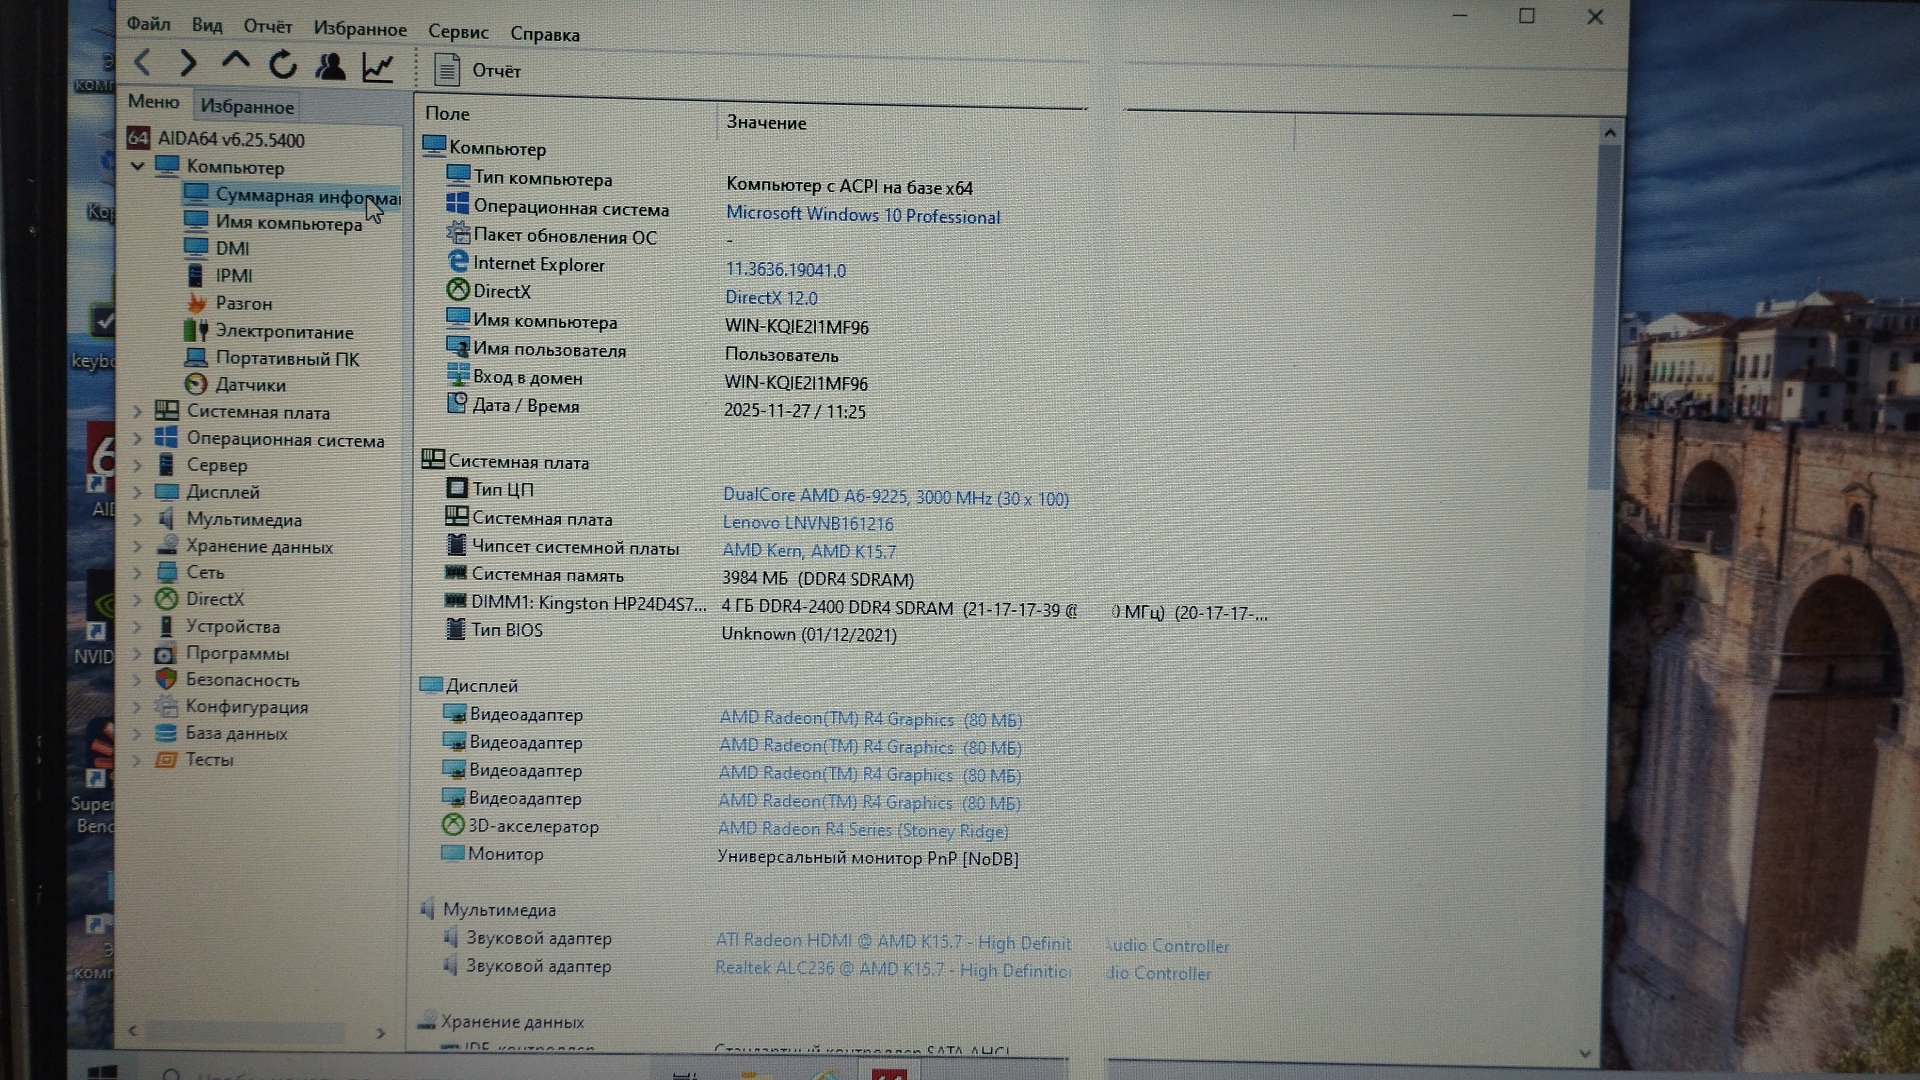Expand the Хранение данных tree node
Viewport: 1920px width, 1080px height.
pyautogui.click(x=137, y=546)
